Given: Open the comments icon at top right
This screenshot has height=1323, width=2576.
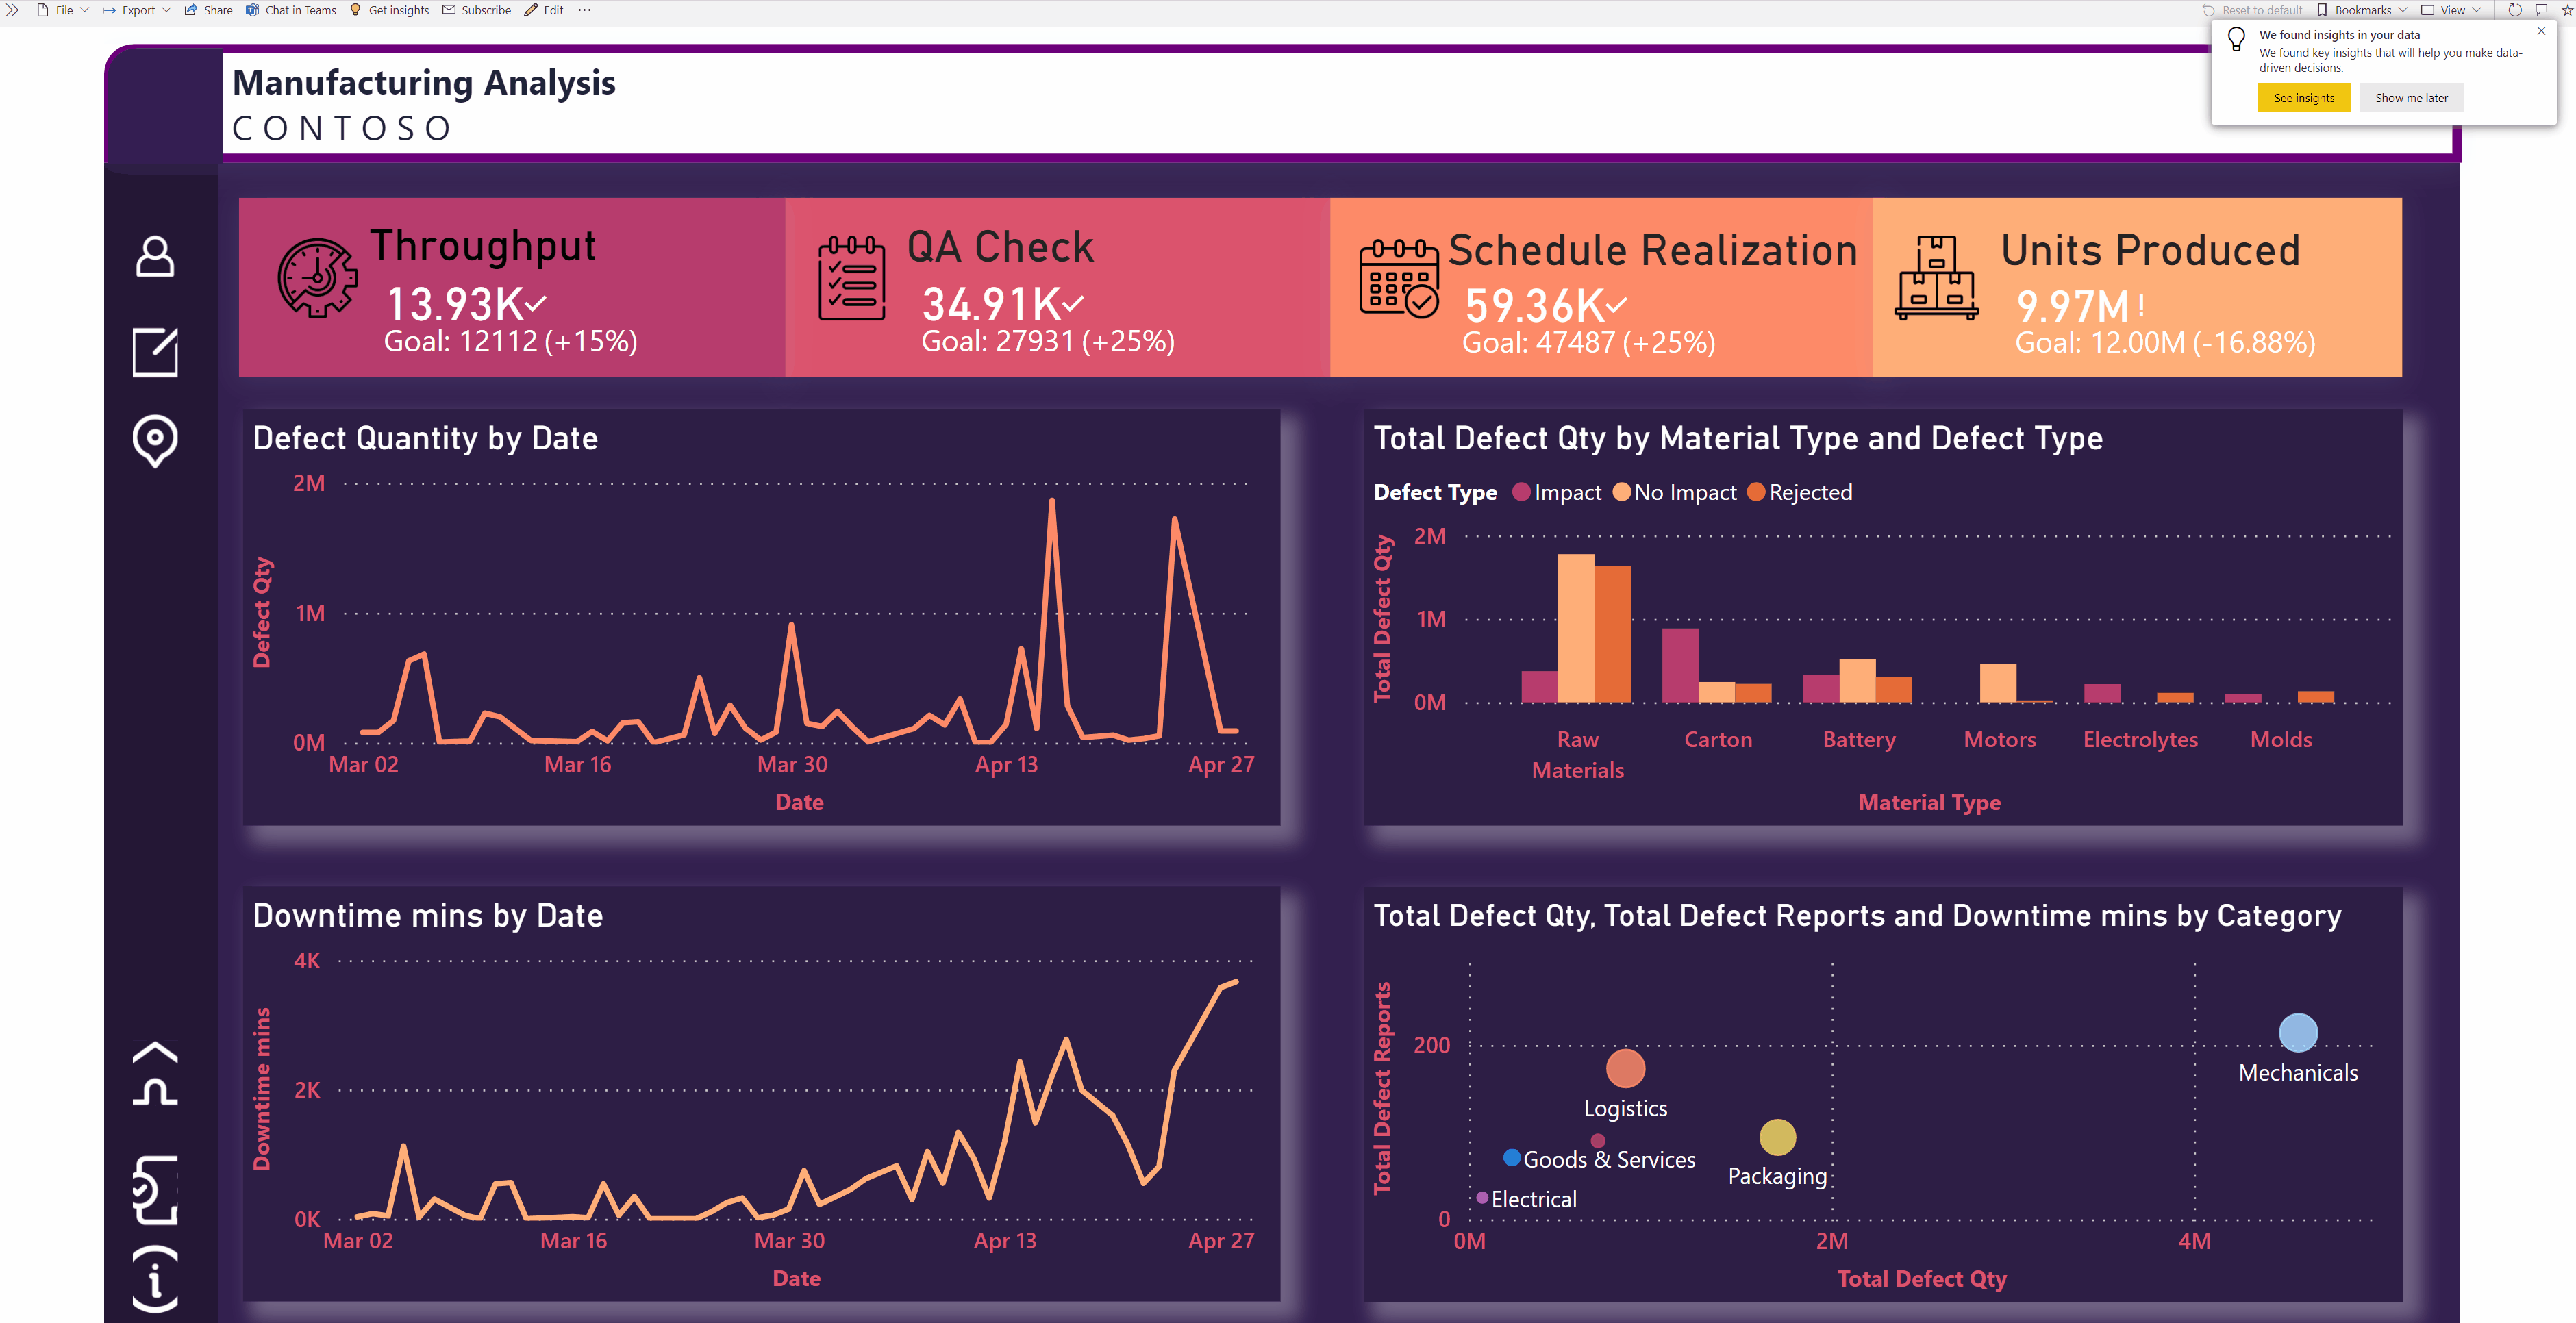Looking at the screenshot, I should click(x=2541, y=10).
